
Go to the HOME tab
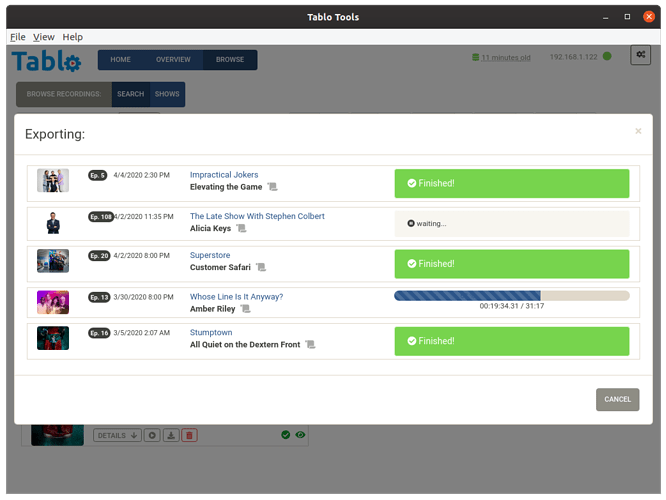(x=121, y=59)
